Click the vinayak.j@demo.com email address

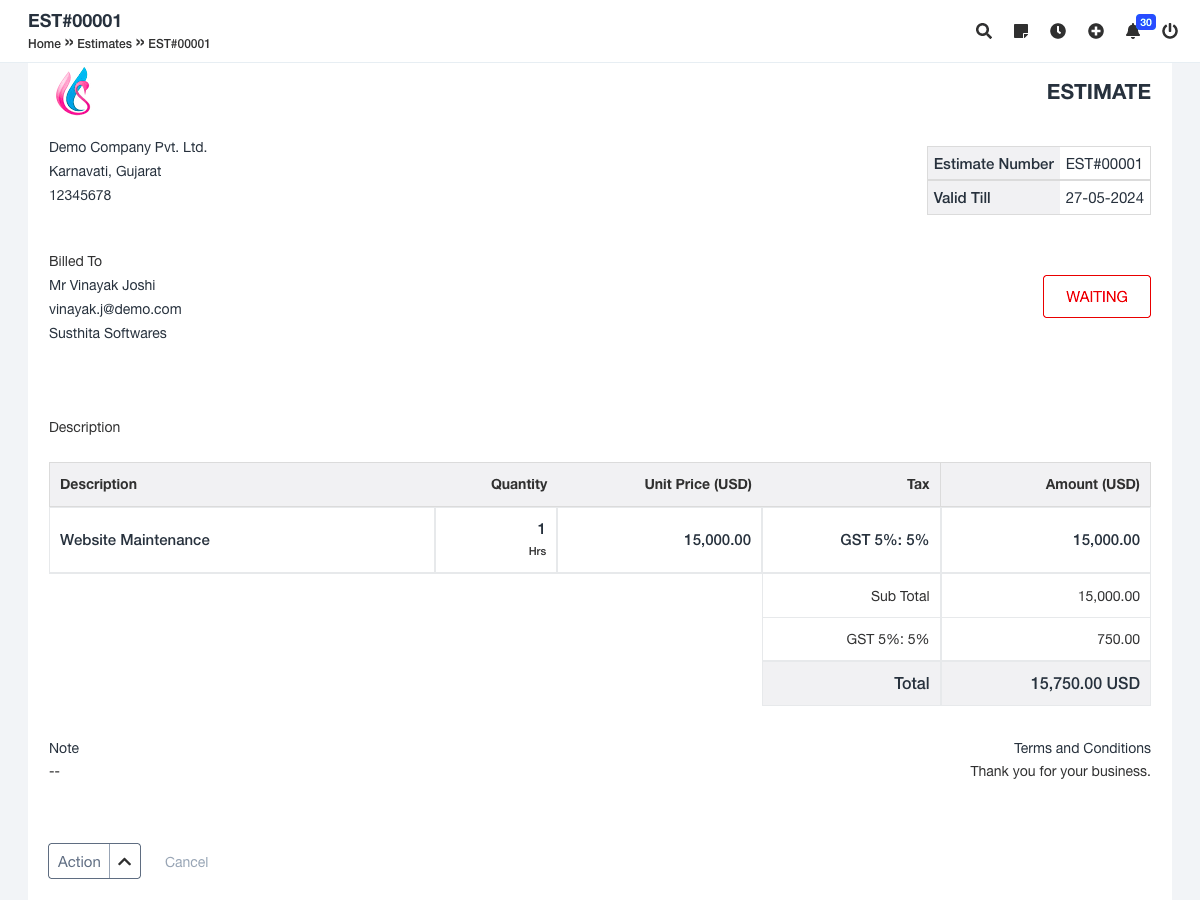115,309
